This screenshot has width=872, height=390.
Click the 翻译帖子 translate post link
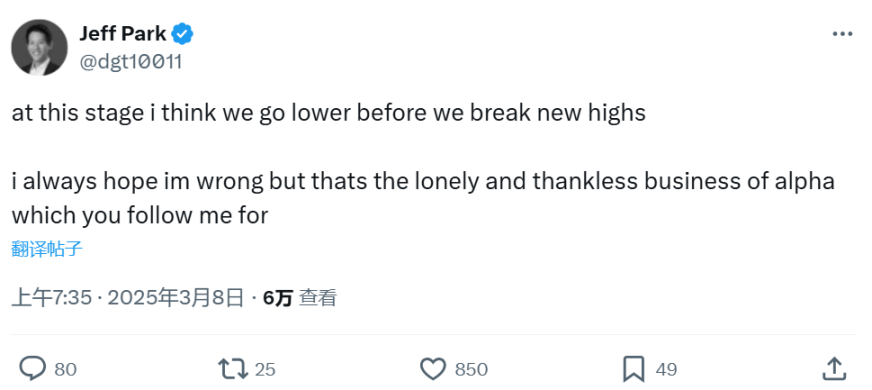pos(47,249)
